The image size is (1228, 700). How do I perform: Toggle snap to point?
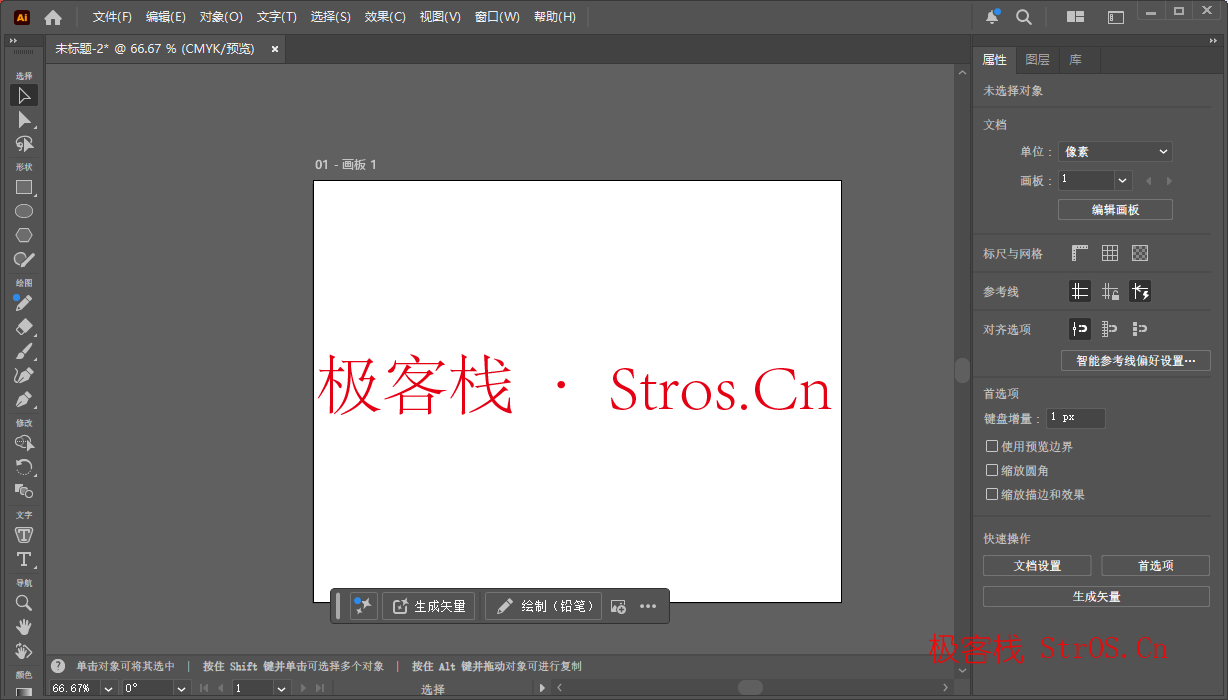tap(1080, 329)
